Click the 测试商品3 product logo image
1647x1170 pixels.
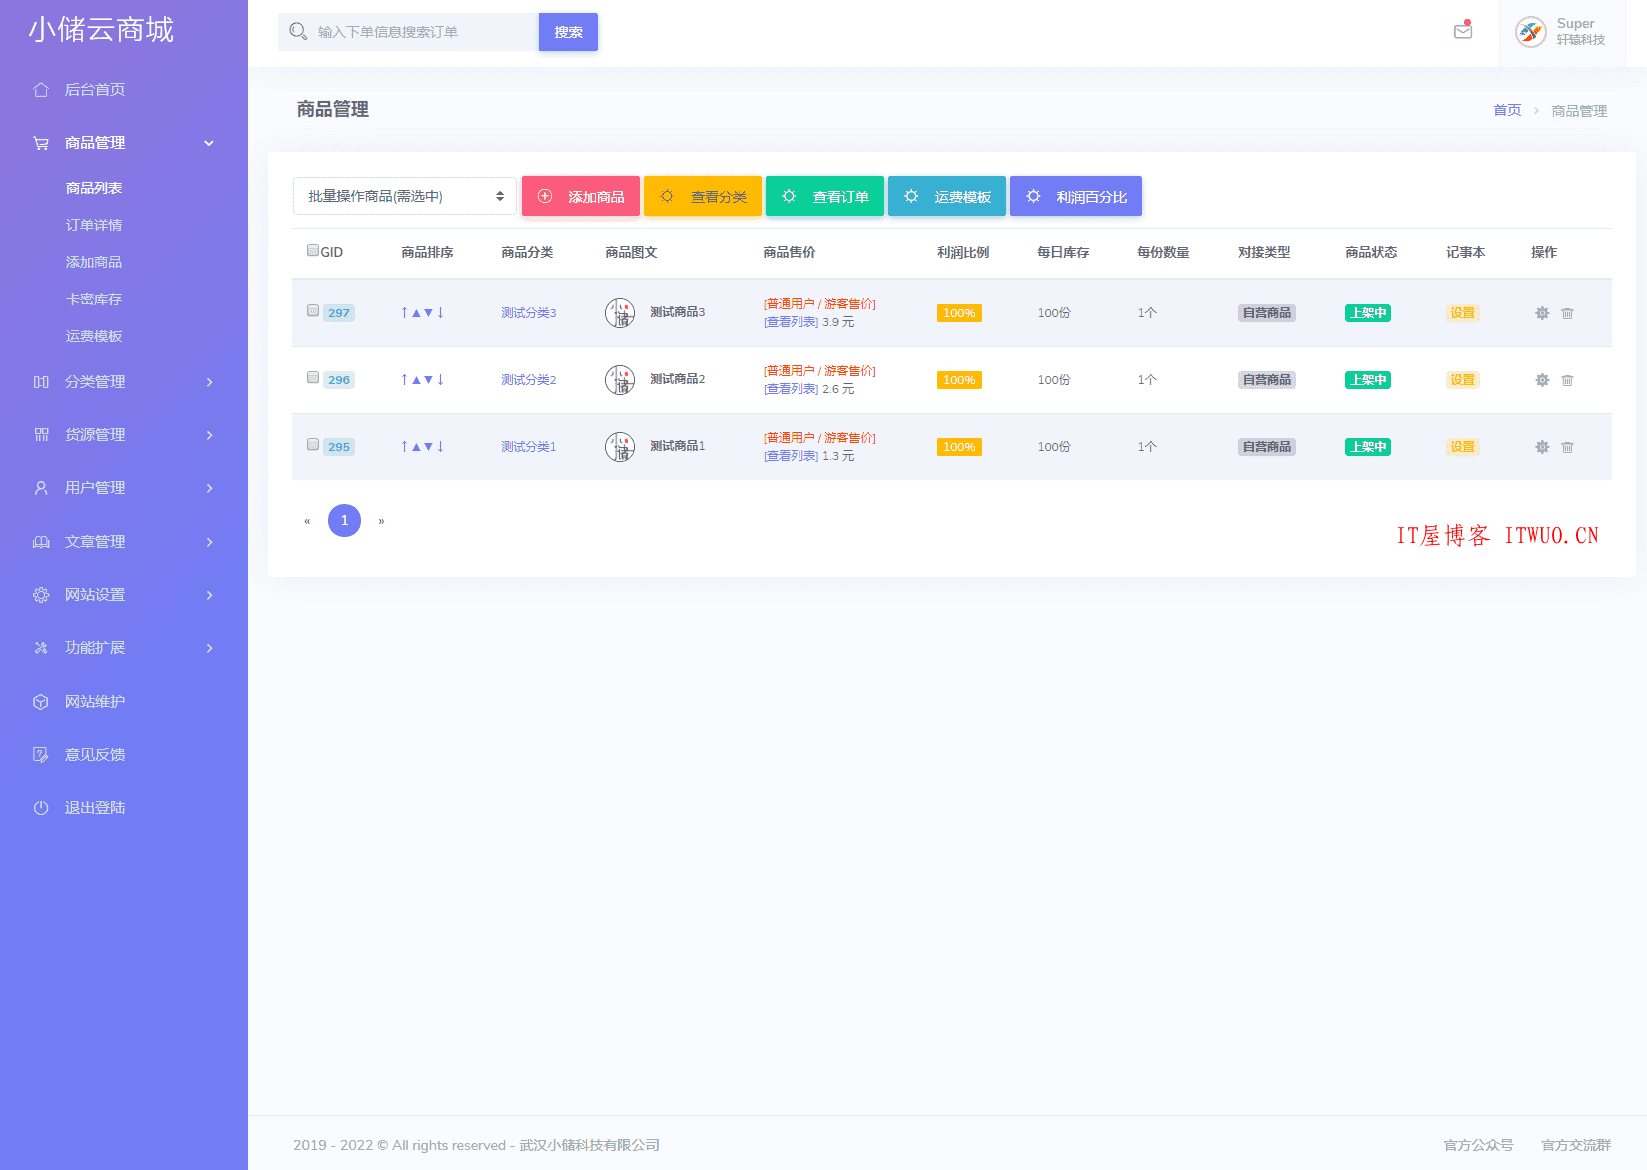pyautogui.click(x=620, y=313)
